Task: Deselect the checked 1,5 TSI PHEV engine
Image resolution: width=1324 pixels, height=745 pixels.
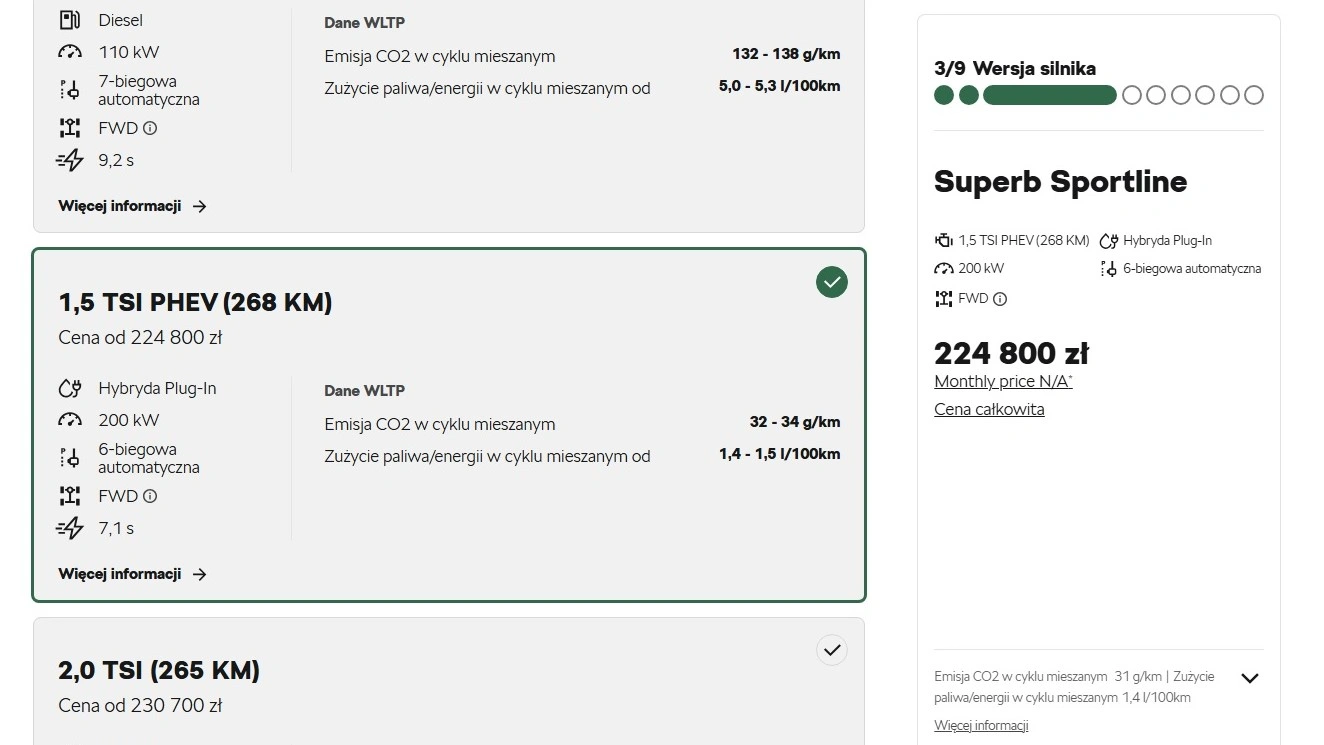Action: pos(831,282)
